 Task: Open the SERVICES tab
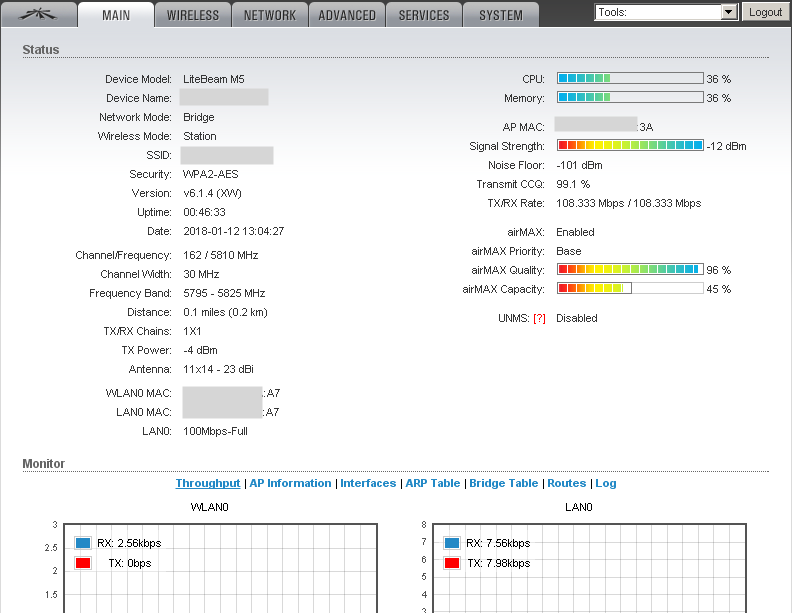pyautogui.click(x=424, y=15)
